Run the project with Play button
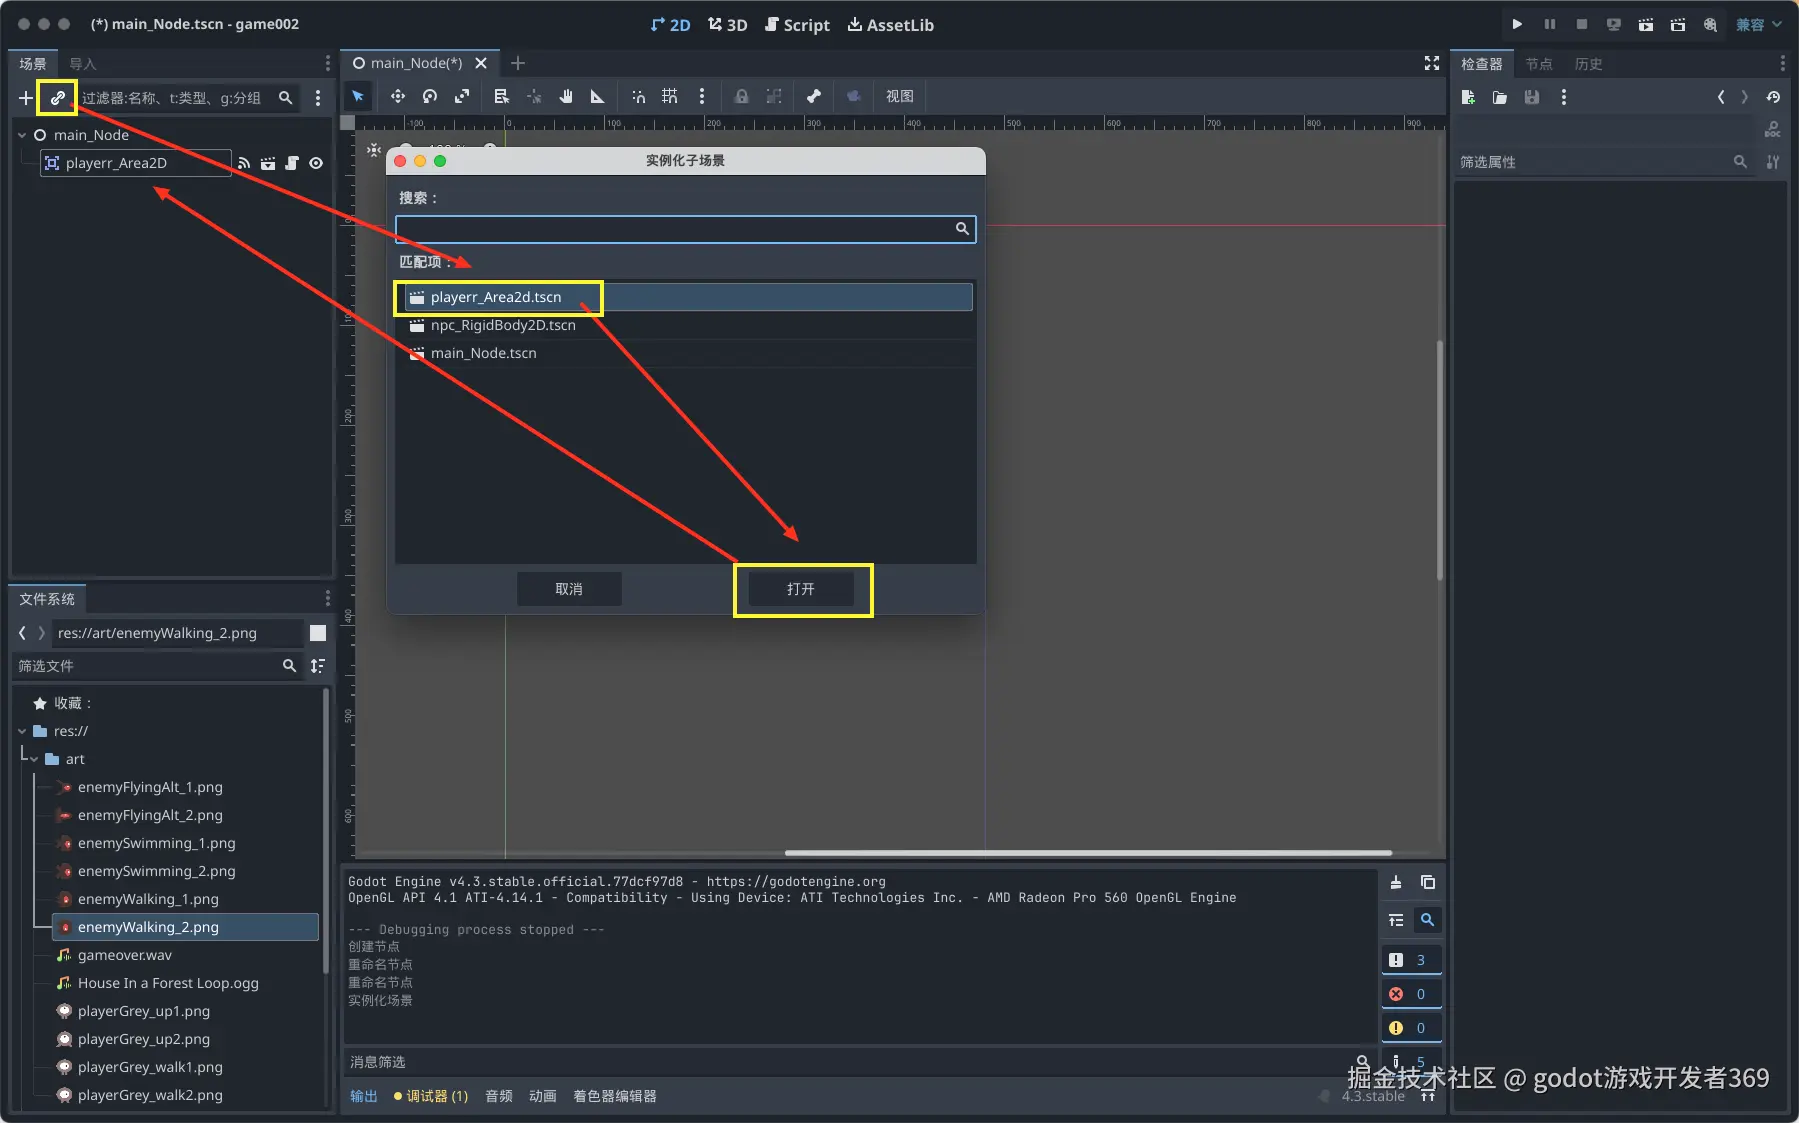This screenshot has height=1123, width=1799. click(1517, 24)
